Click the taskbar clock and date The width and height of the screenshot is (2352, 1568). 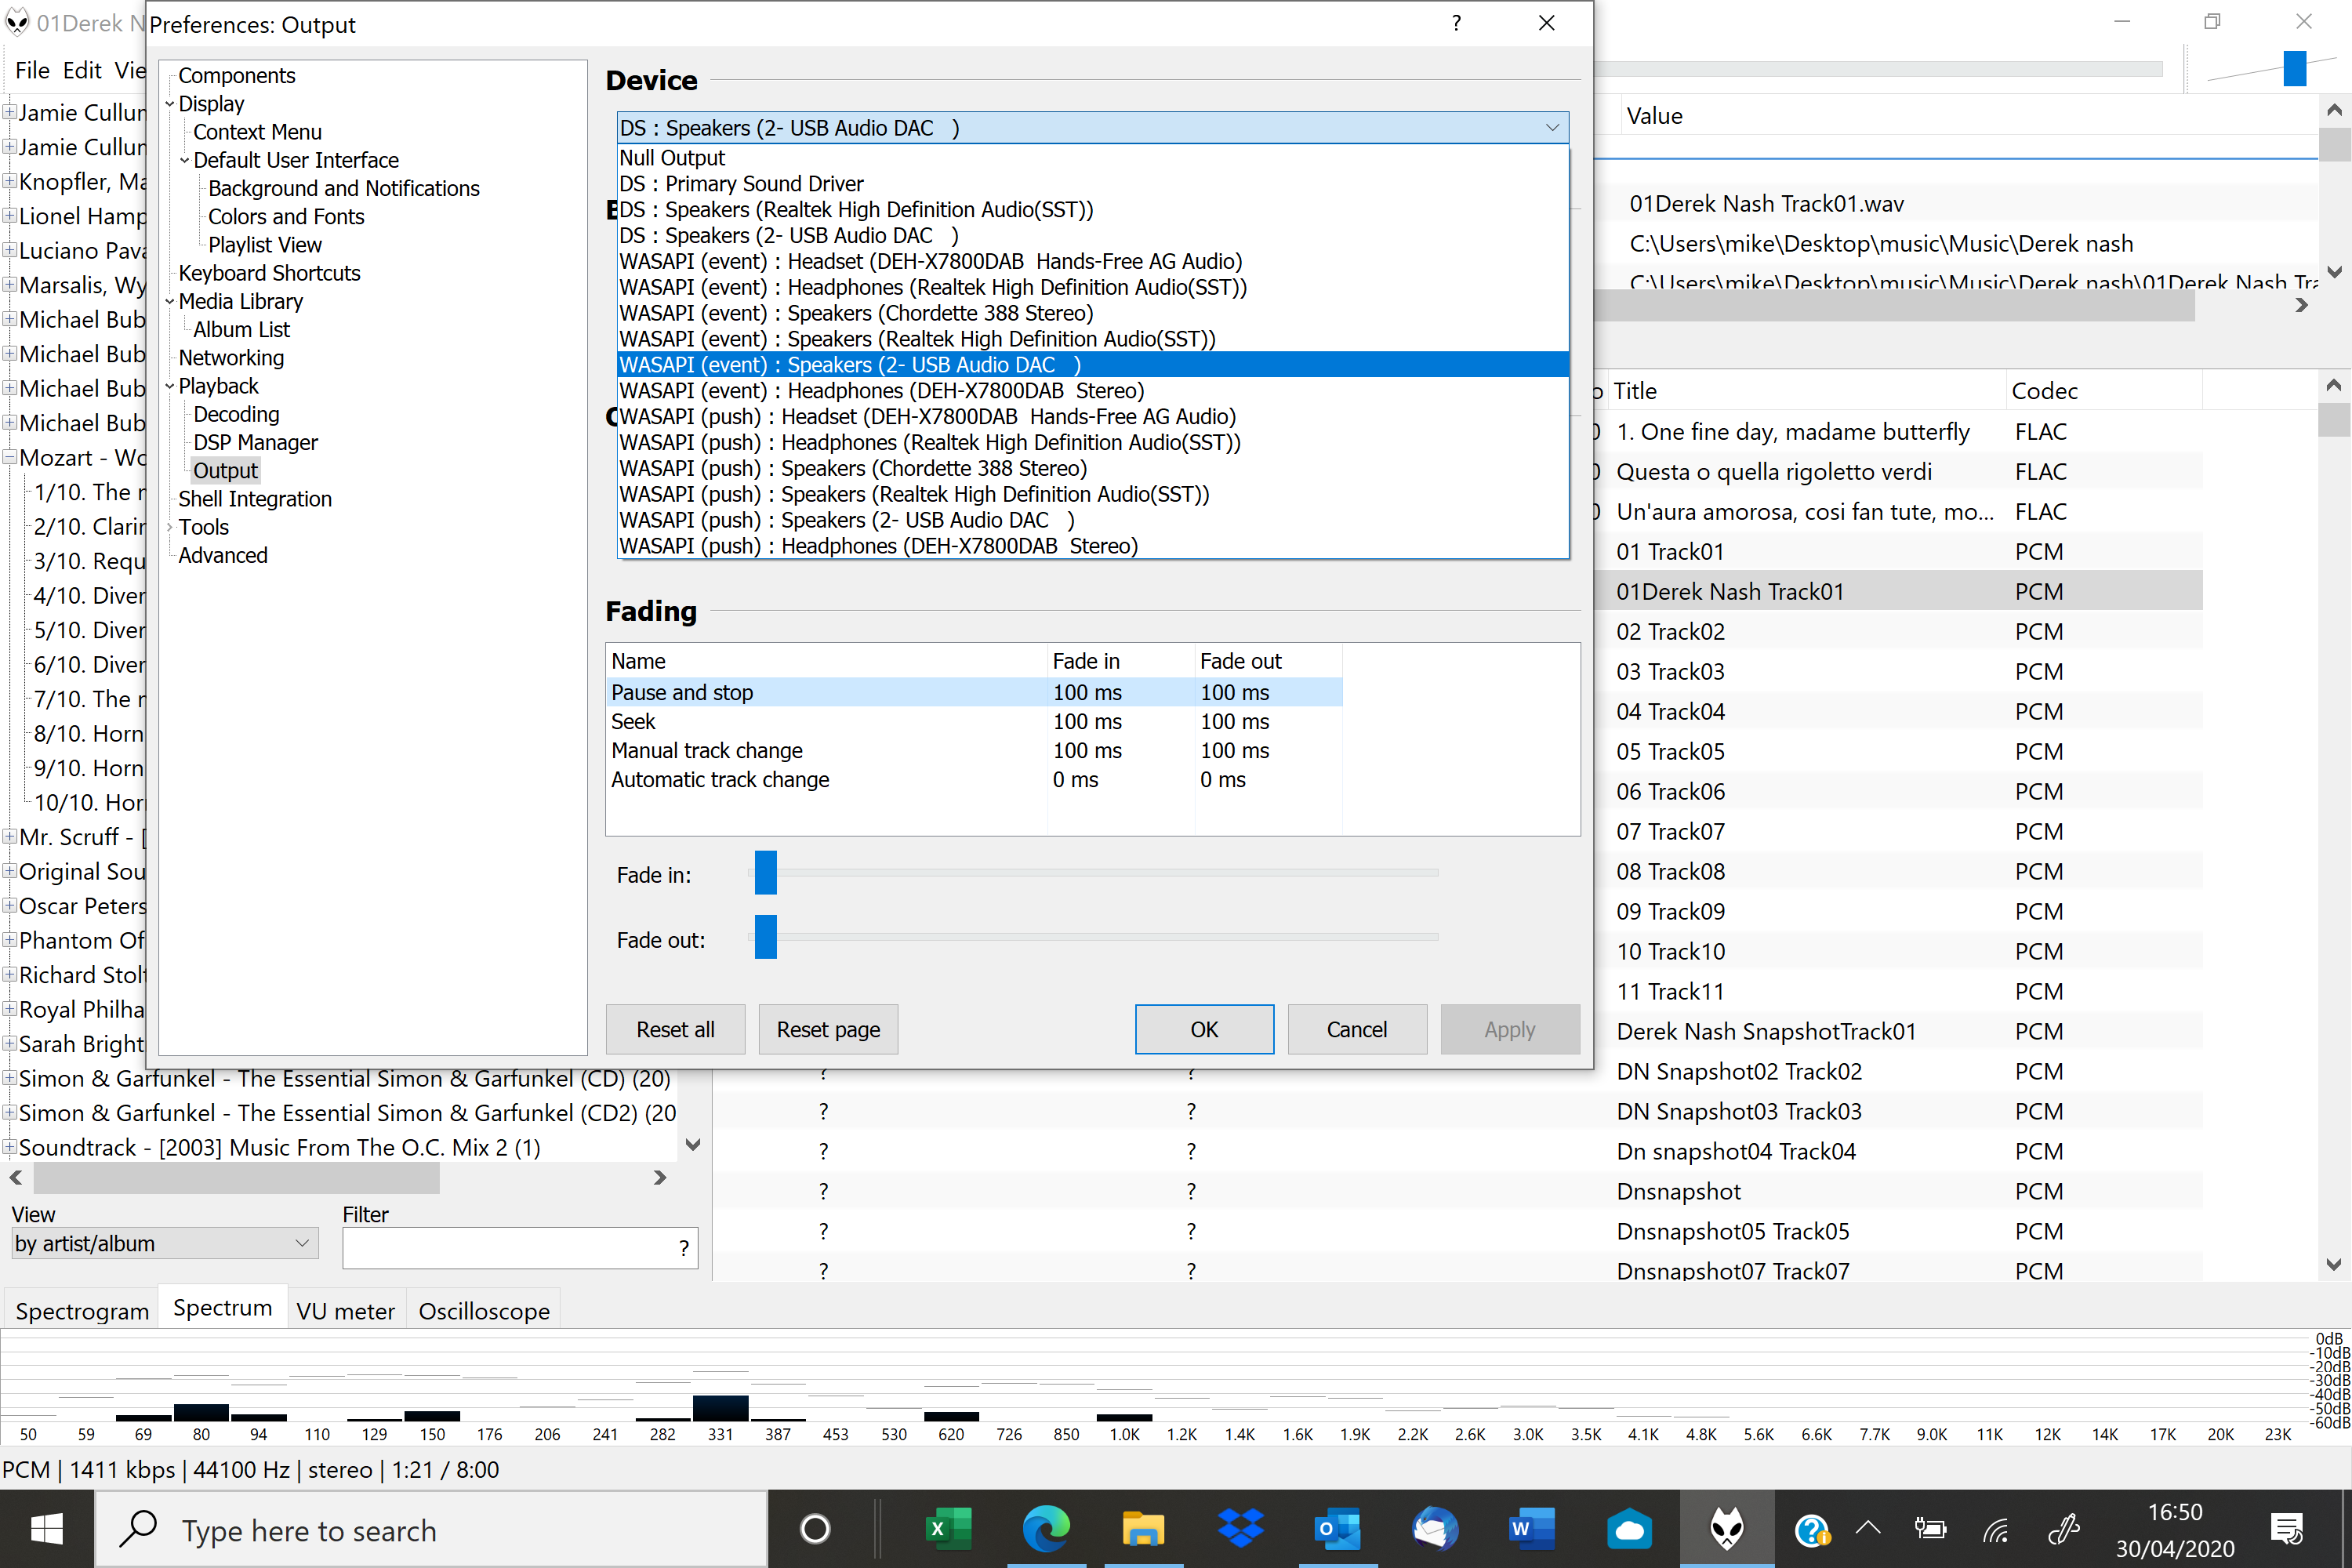click(x=2175, y=1530)
